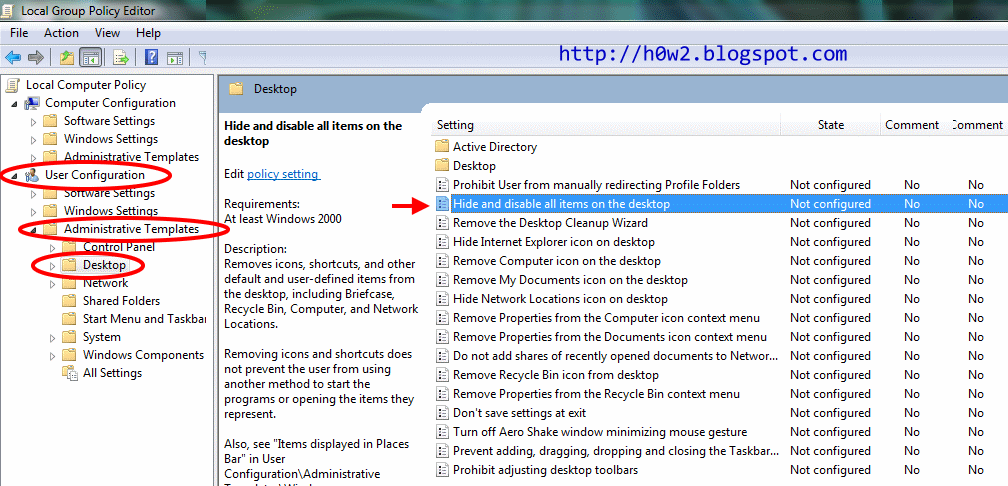1008x486 pixels.
Task: Click the Forward arrow in the toolbar
Action: coord(36,58)
